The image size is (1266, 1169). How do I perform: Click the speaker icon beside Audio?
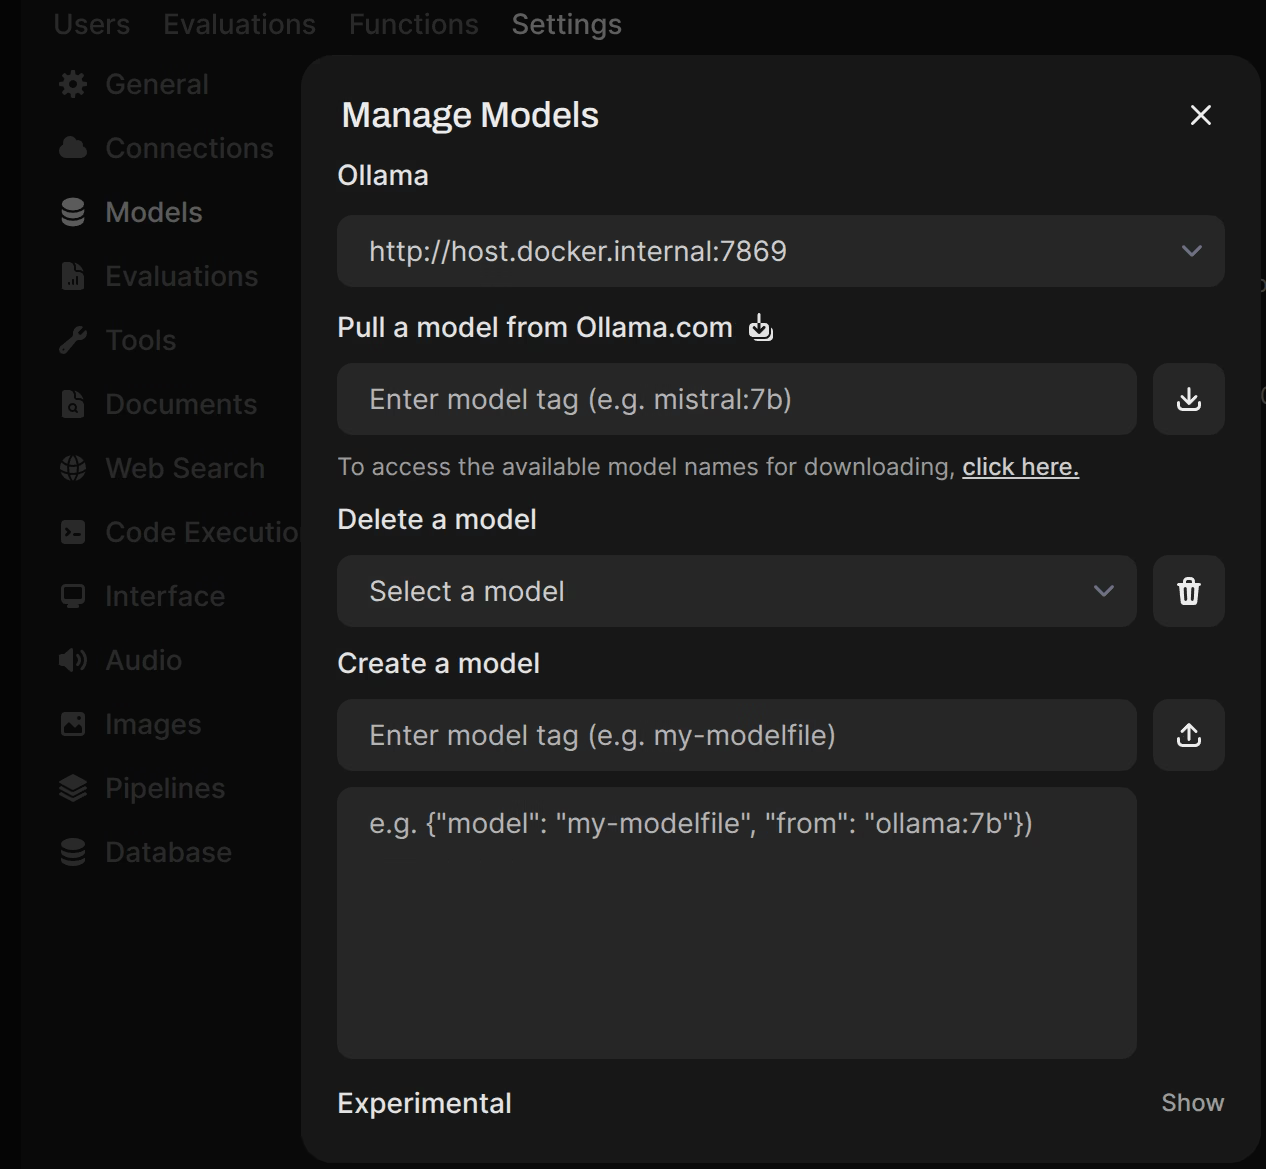point(73,660)
